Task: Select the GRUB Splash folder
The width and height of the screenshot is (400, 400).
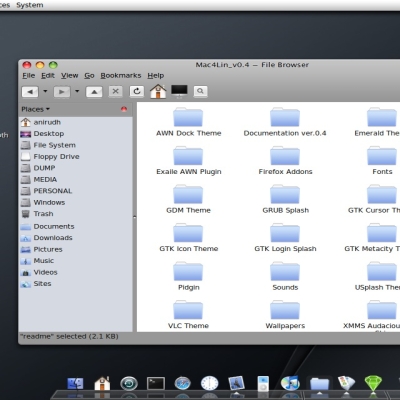Action: [285, 199]
